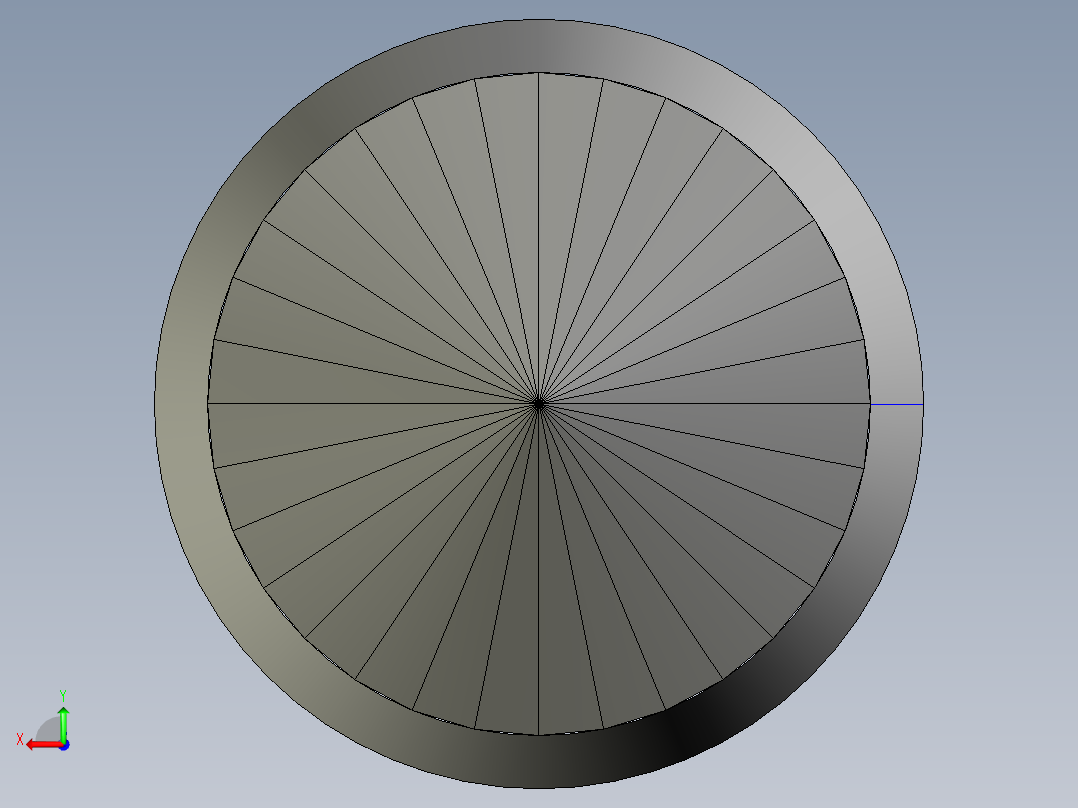Click the red "X" label of the triad
Viewport: 1078px width, 808px height.
pos(20,740)
